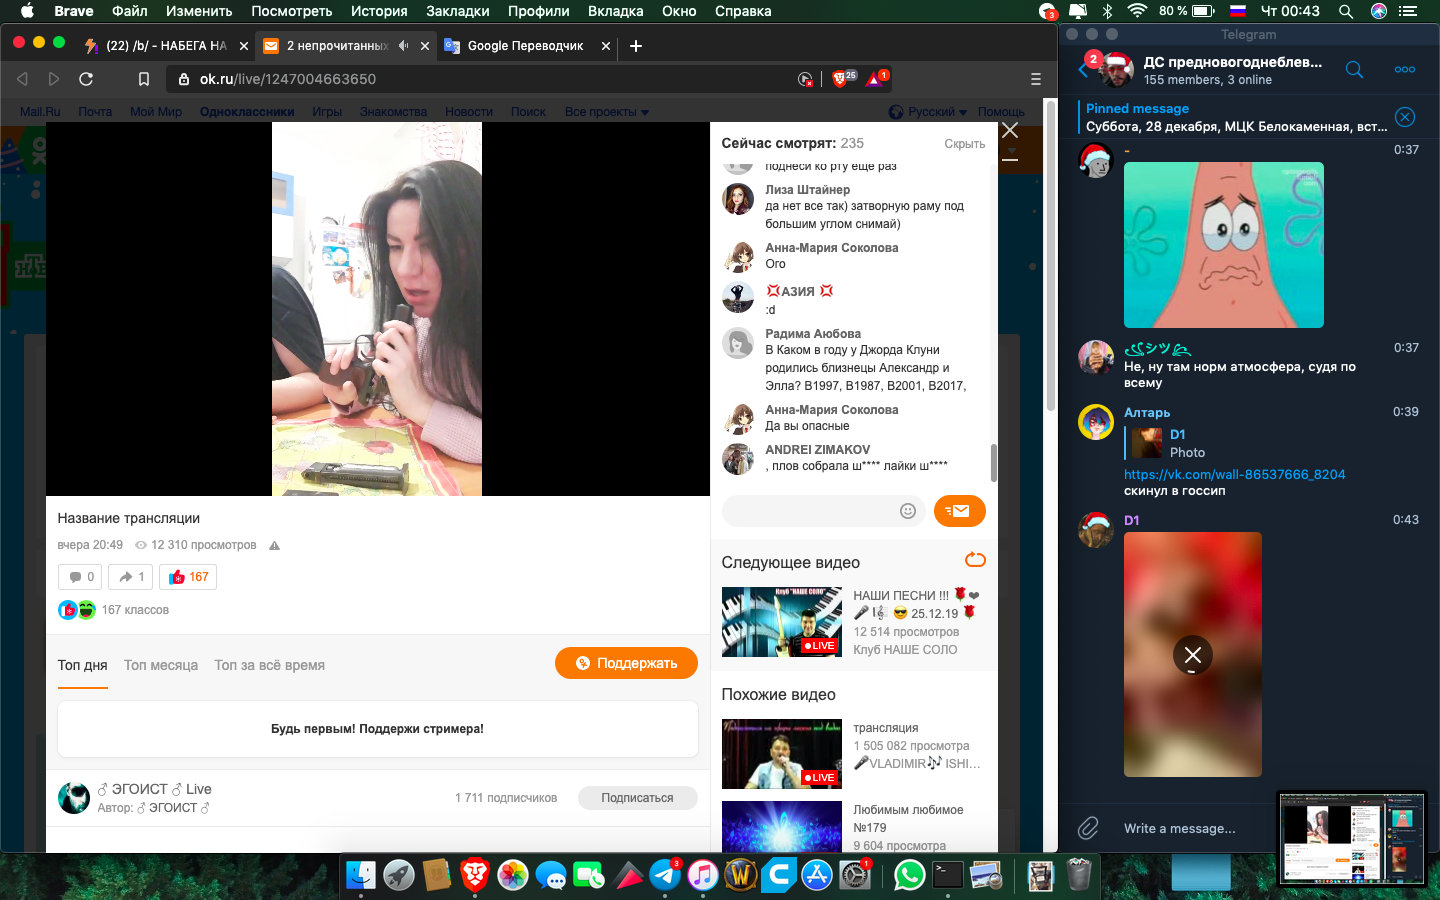Click the orange Поддержать button
This screenshot has height=900, width=1440.
pos(626,663)
